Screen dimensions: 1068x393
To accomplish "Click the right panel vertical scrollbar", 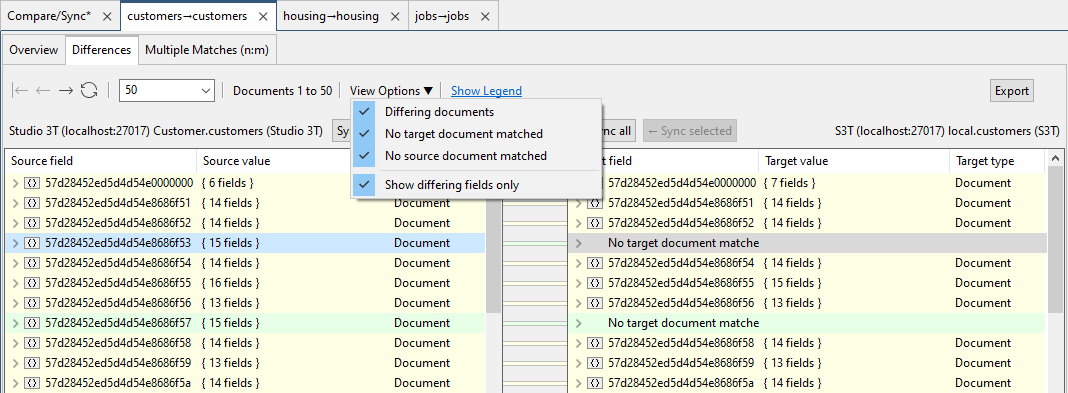I will (x=1055, y=272).
